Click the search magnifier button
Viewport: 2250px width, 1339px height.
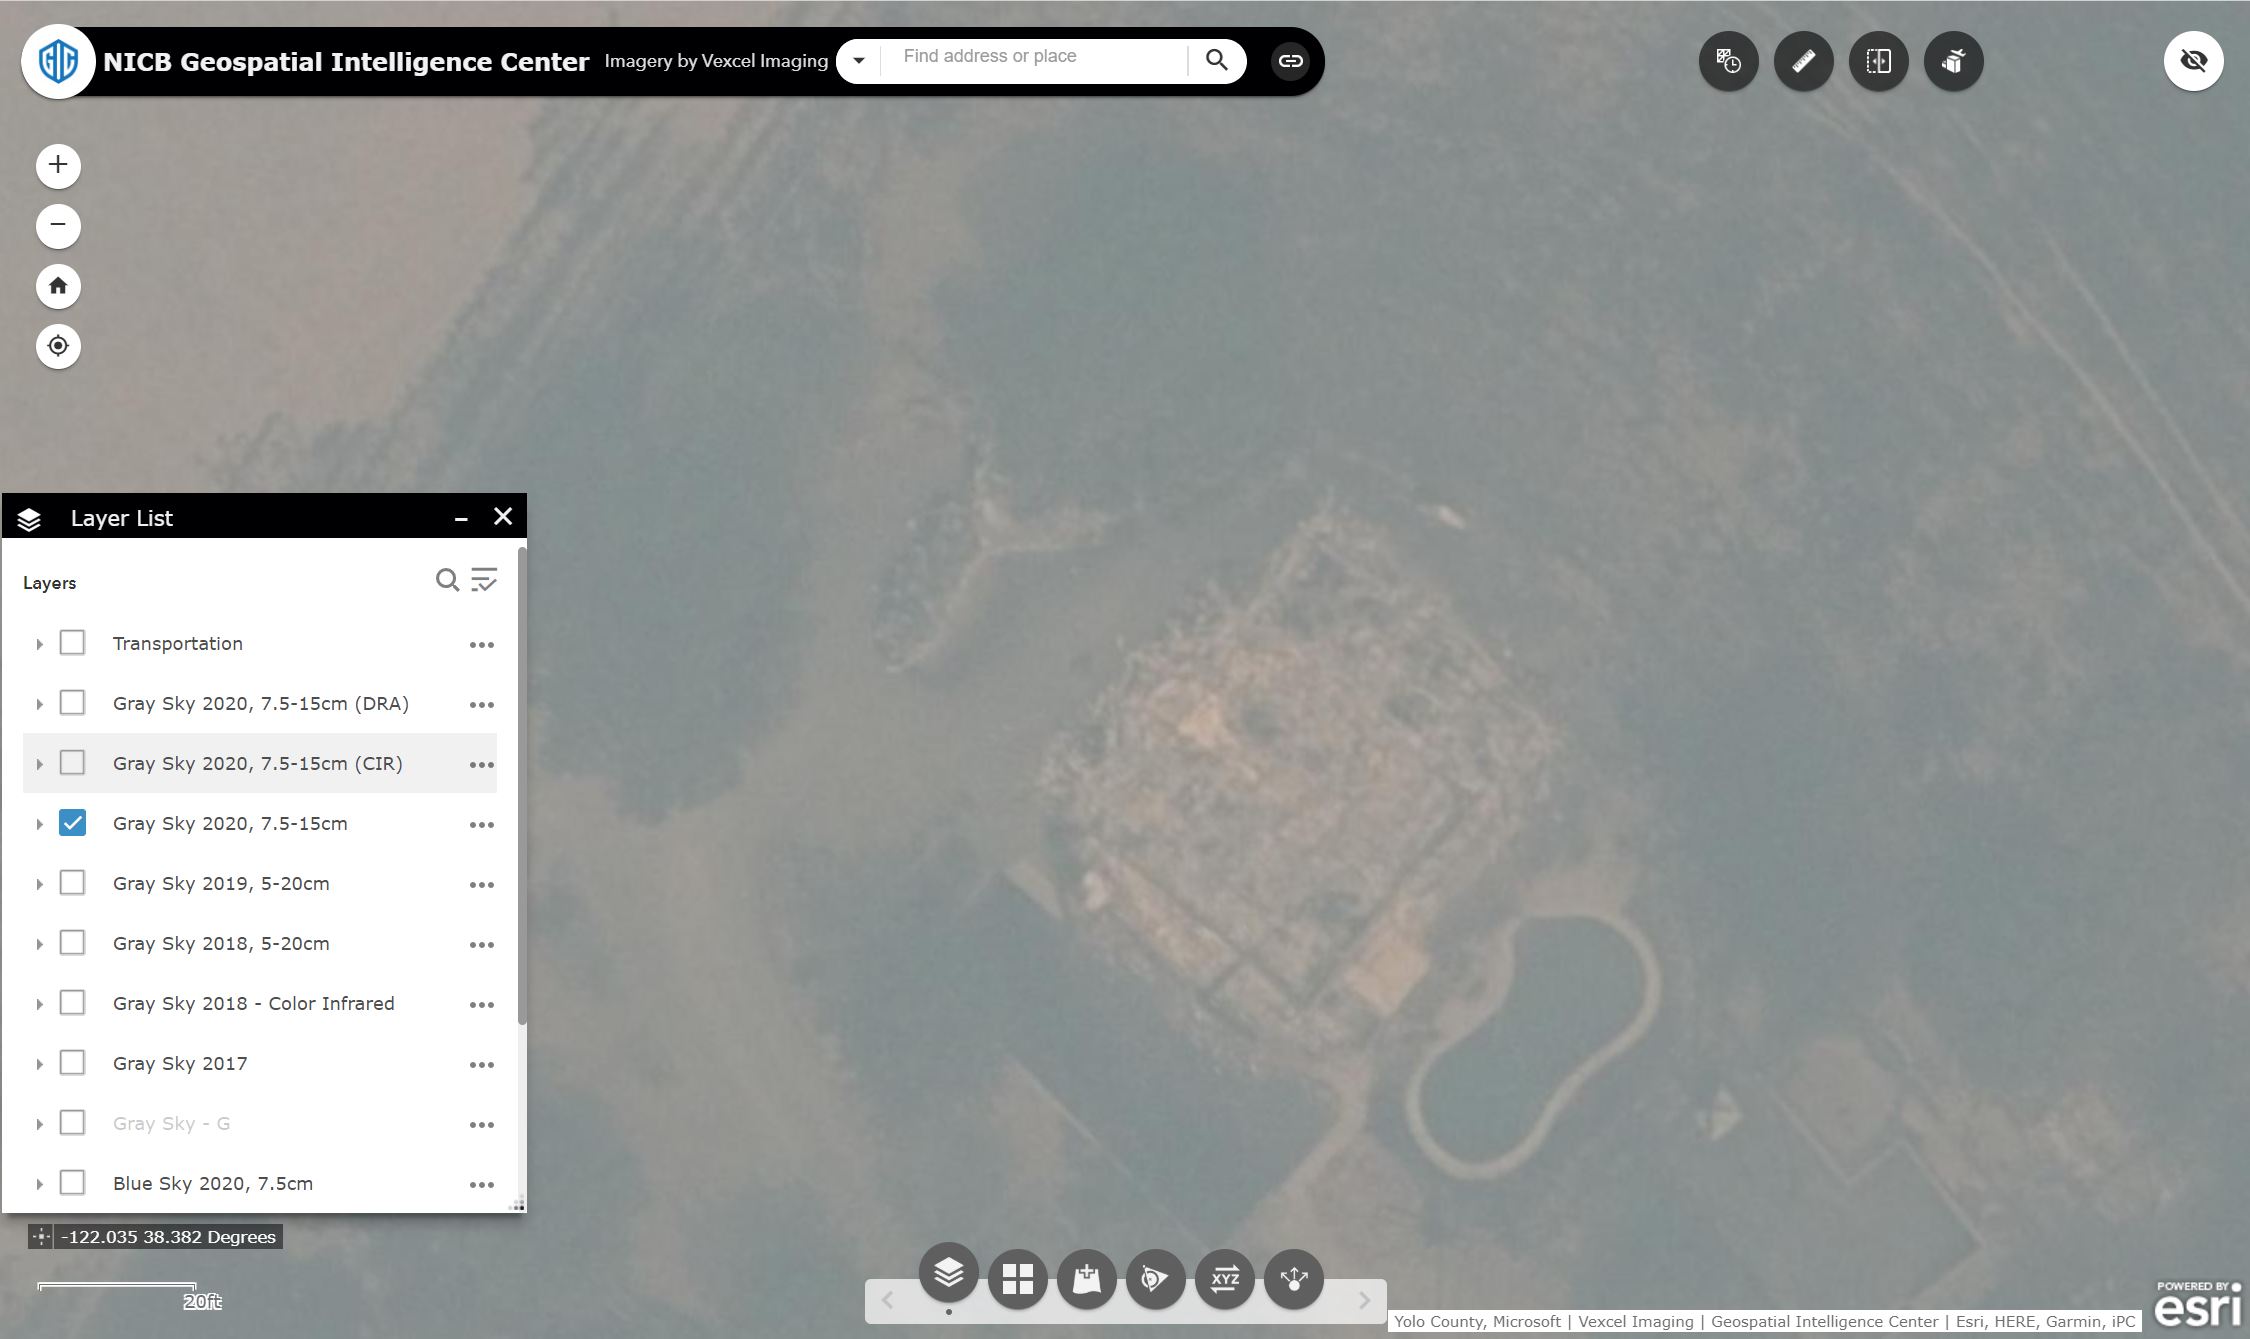click(1216, 60)
